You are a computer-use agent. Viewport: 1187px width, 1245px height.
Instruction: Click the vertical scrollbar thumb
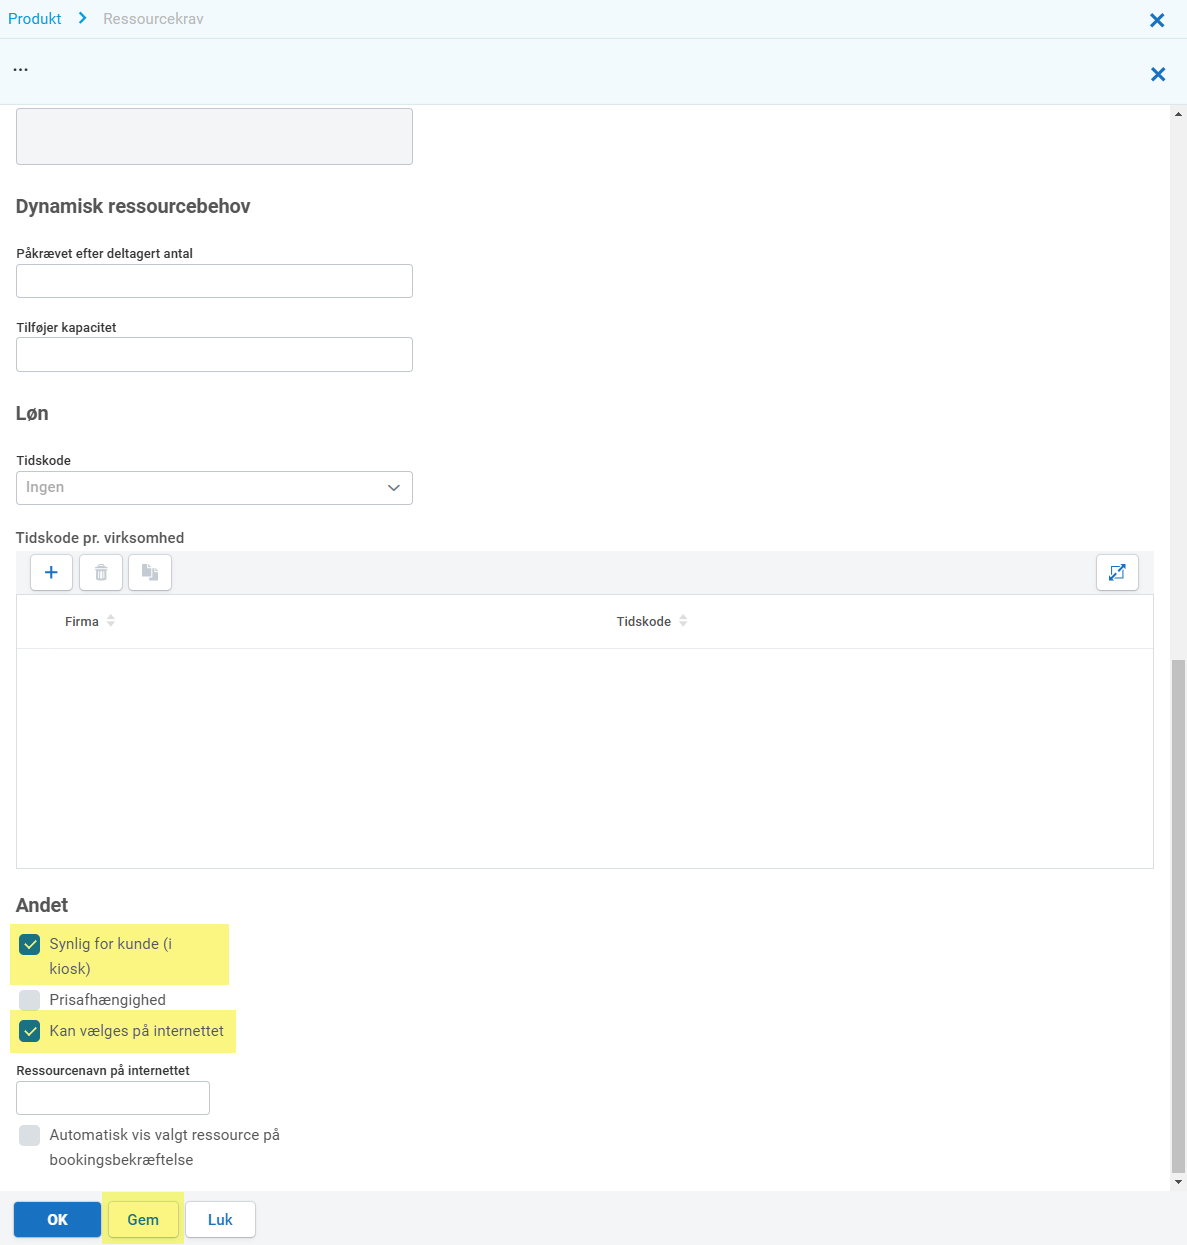pyautogui.click(x=1178, y=915)
